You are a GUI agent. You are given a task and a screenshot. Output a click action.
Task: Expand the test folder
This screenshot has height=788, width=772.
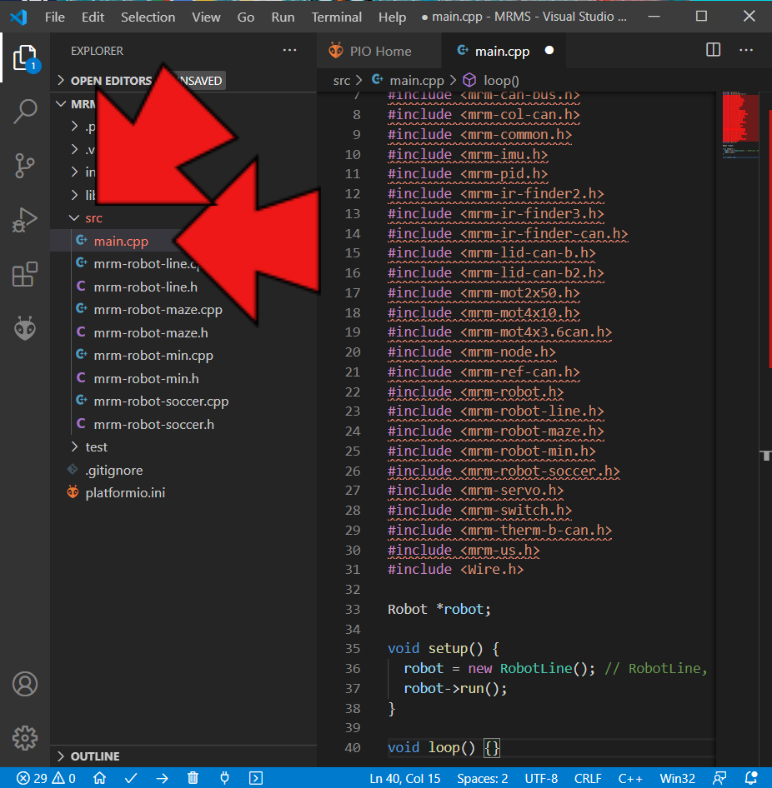click(x=96, y=447)
